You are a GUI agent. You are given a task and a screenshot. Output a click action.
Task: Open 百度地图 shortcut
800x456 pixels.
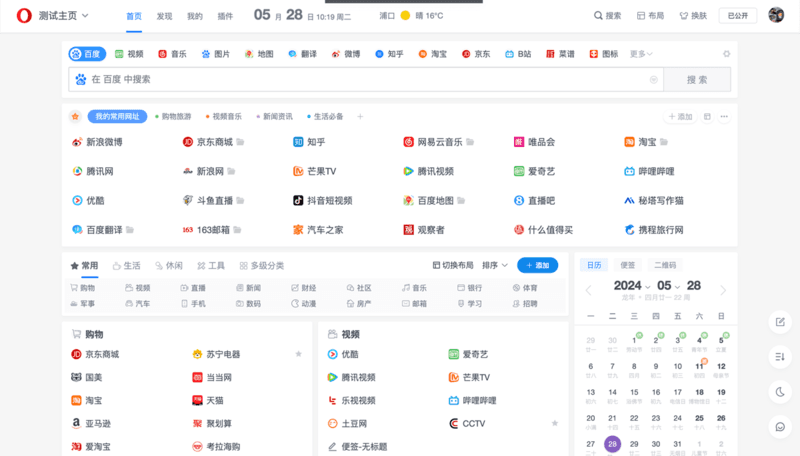pyautogui.click(x=429, y=200)
